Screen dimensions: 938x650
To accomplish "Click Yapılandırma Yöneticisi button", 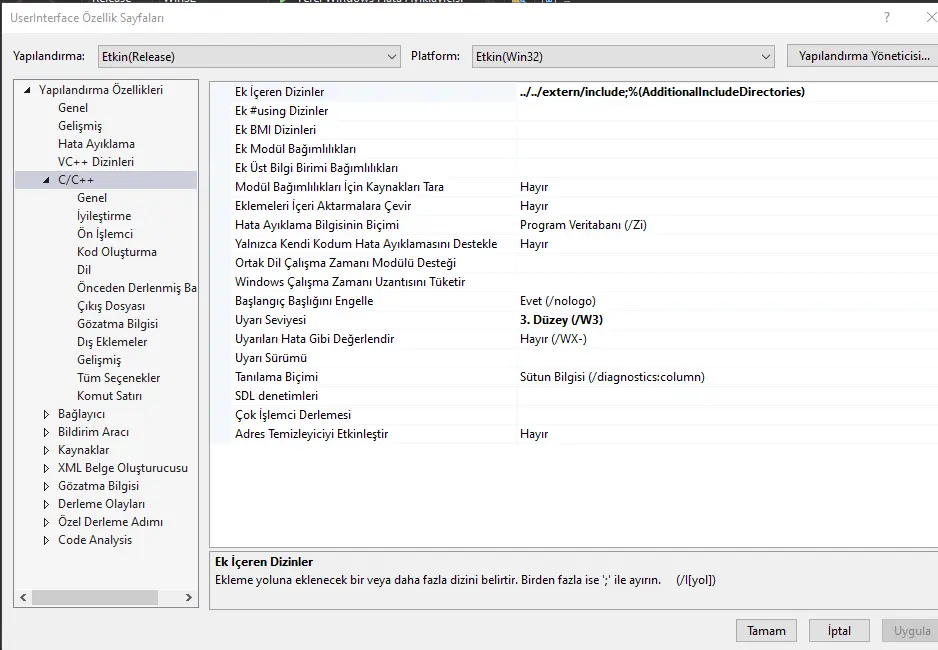I will (x=863, y=56).
